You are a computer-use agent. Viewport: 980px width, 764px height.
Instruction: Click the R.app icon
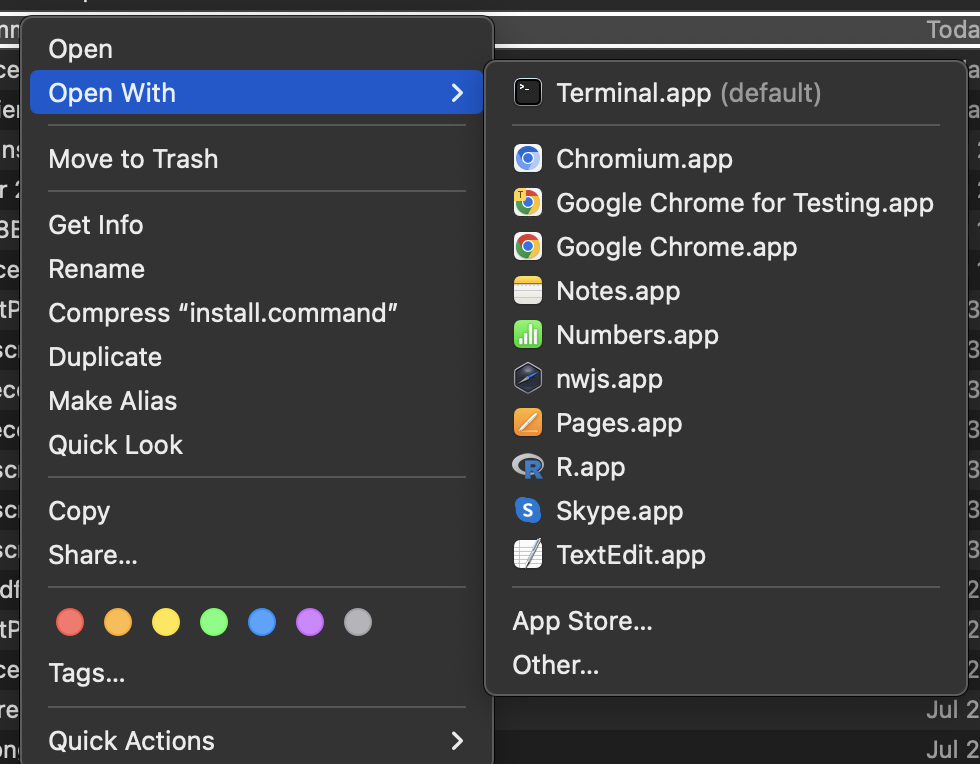pos(528,467)
